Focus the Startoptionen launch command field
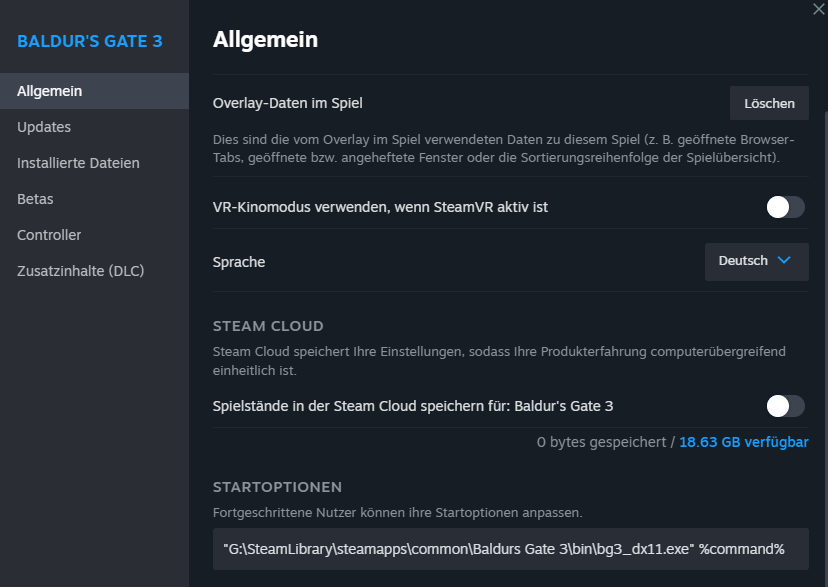This screenshot has height=587, width=828. (510, 549)
